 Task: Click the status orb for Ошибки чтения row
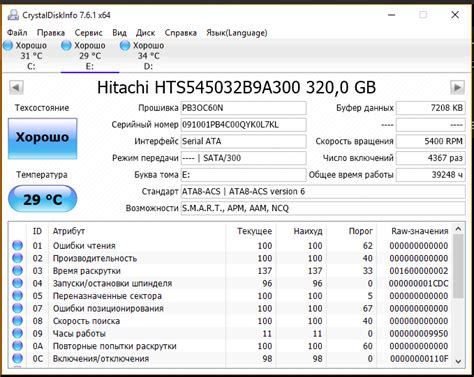(x=17, y=245)
